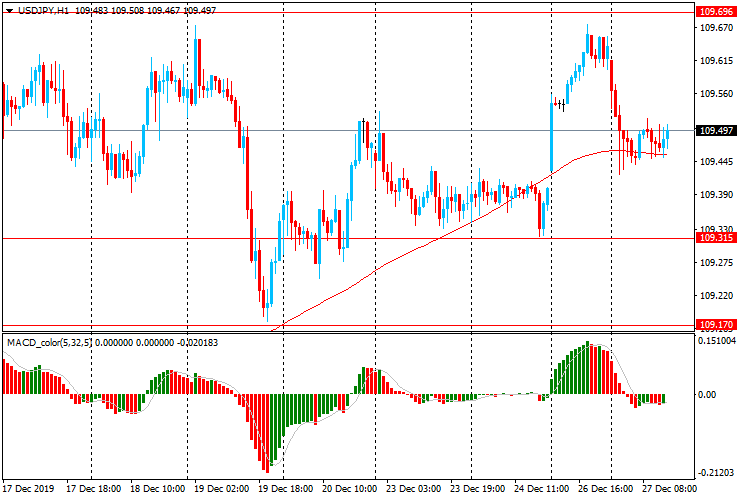Select the 109.696 red price tag

click(x=714, y=12)
